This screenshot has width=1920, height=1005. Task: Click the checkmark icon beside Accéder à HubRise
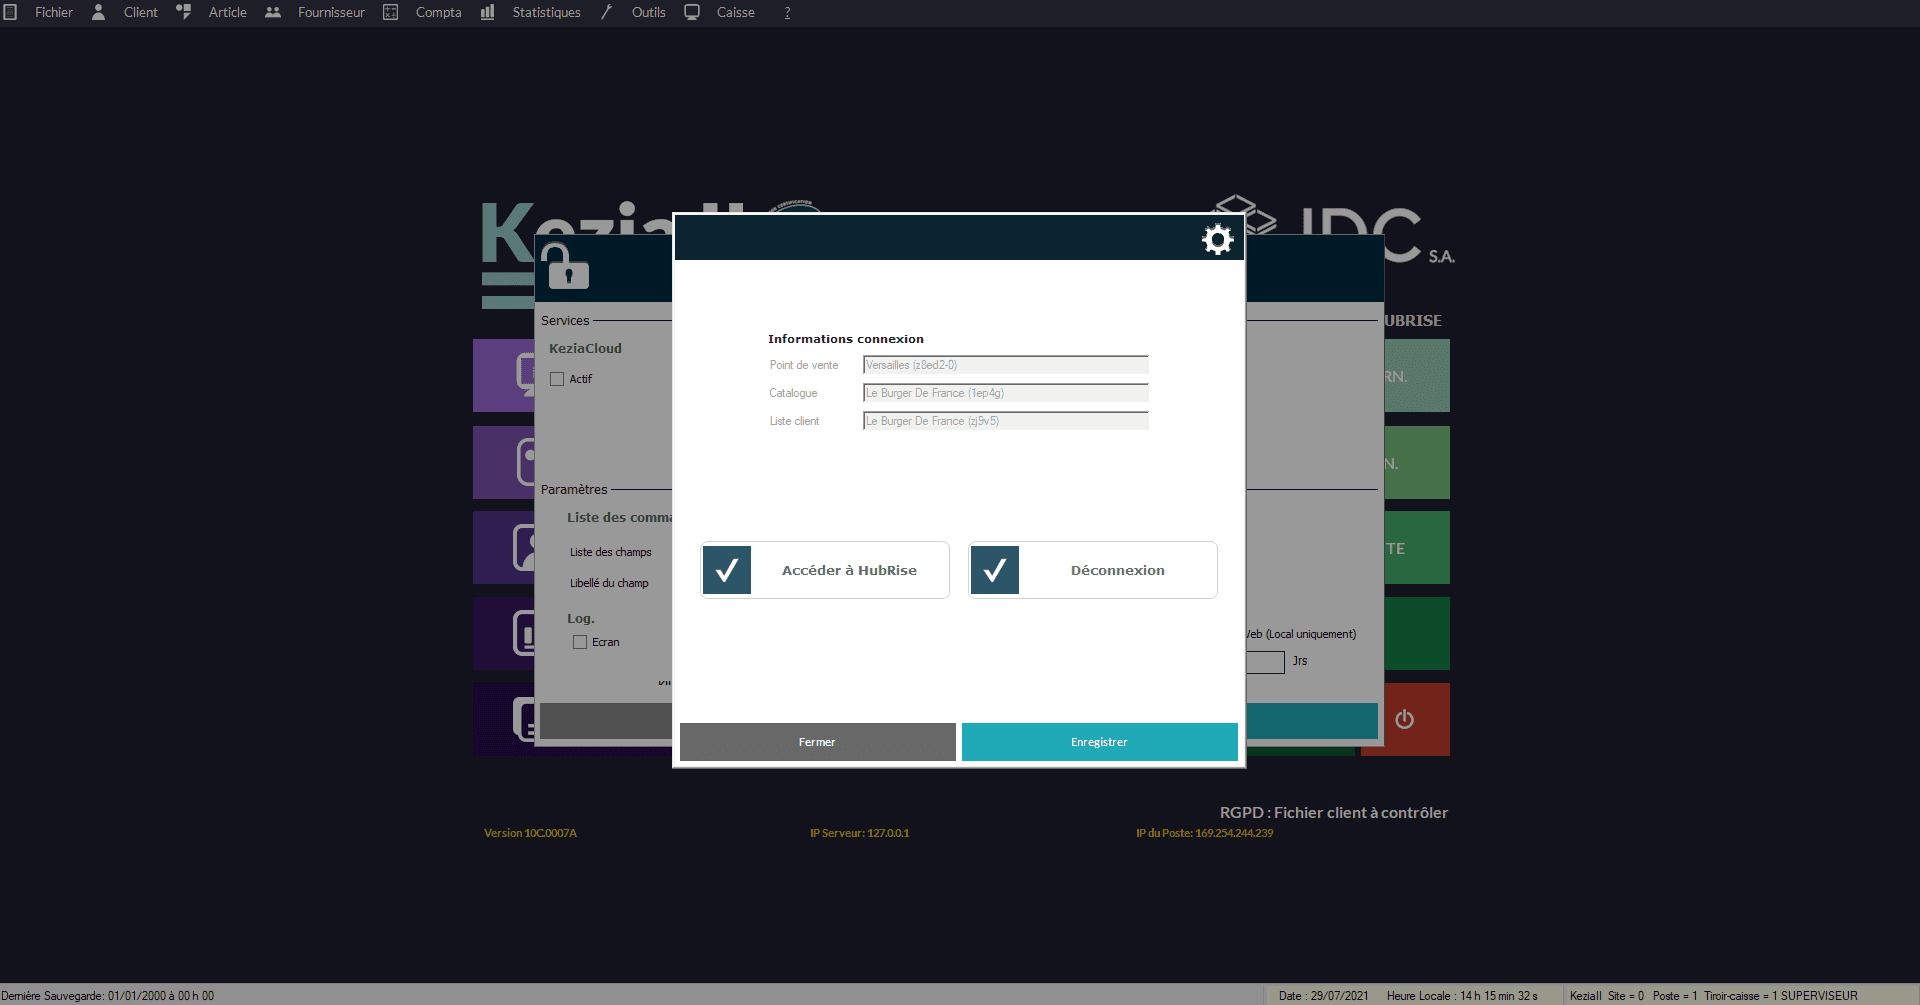pos(727,570)
